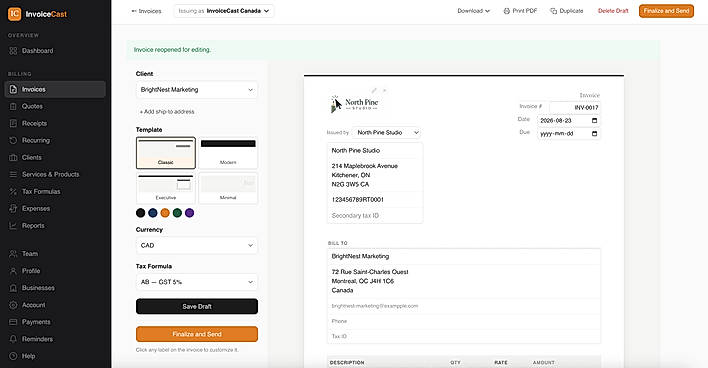Click the Team people icon
Screen dimensions: 708x368
(13, 254)
